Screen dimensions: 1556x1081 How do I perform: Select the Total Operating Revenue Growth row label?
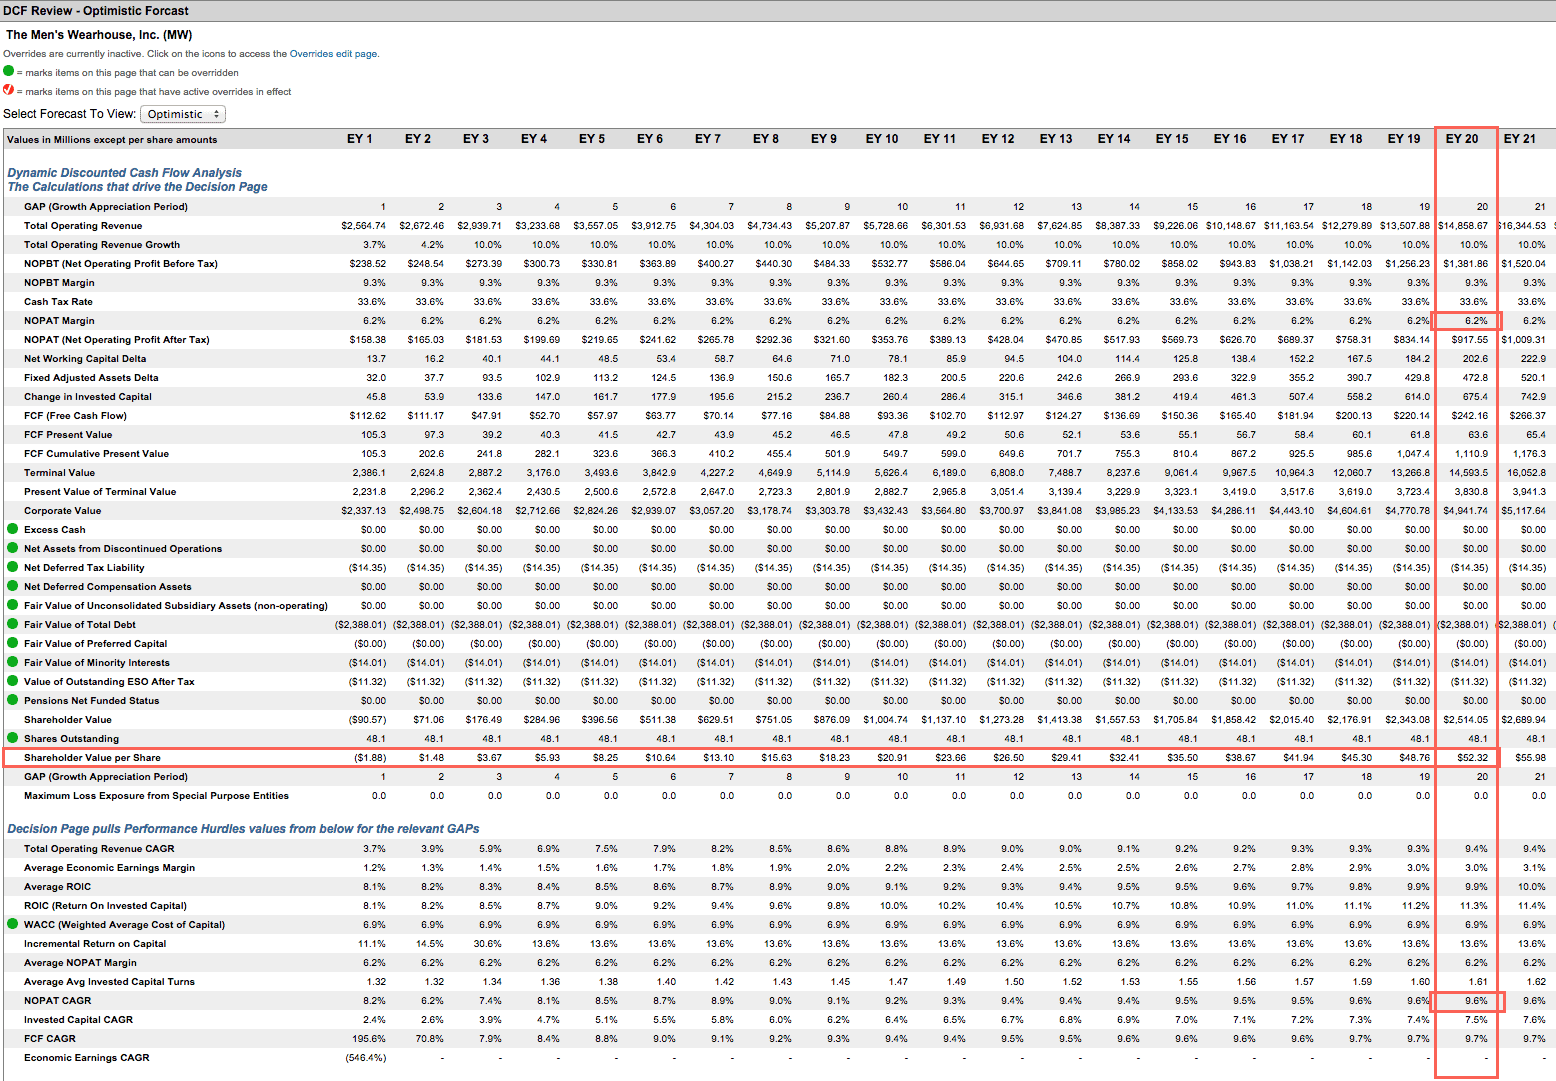click(x=102, y=245)
